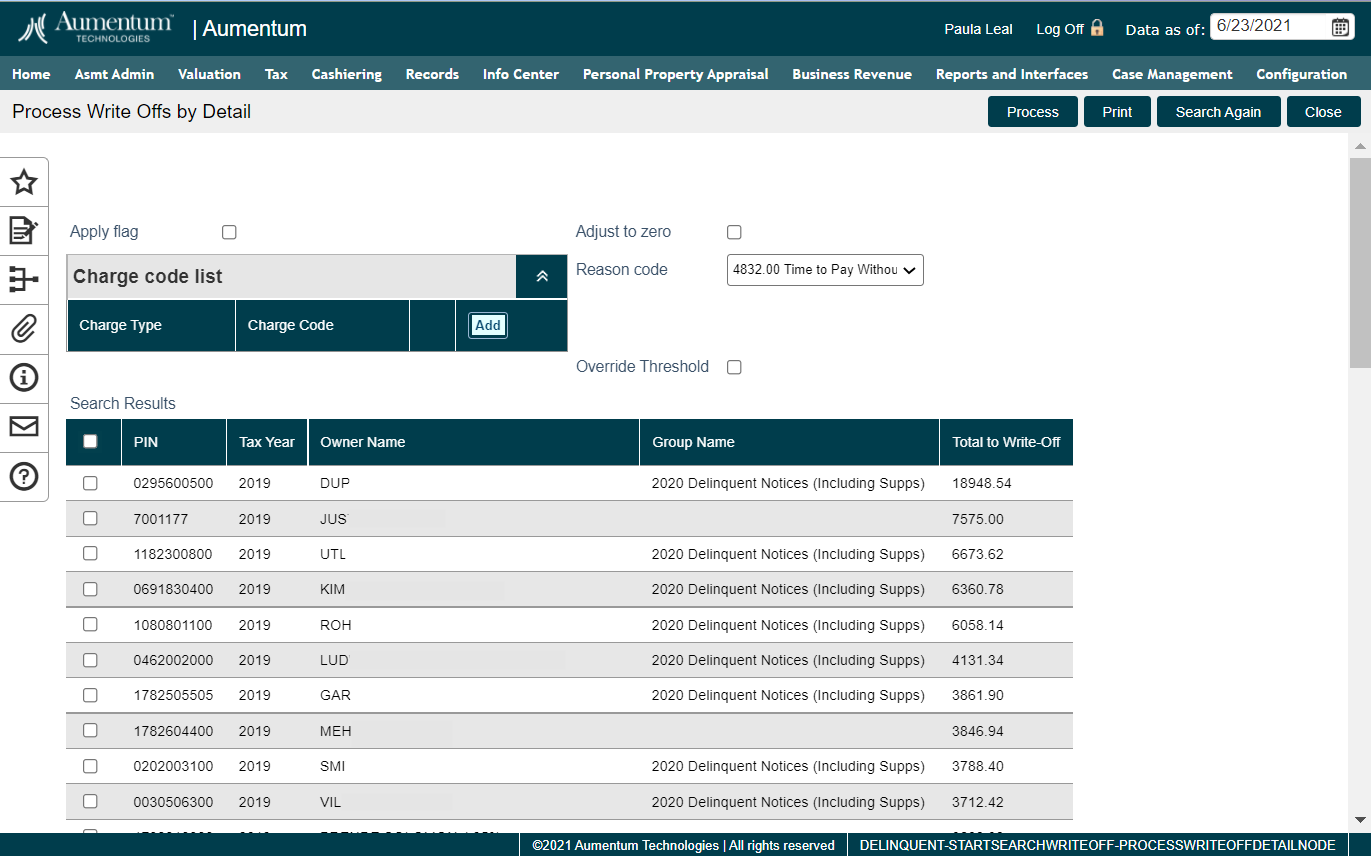
Task: Open the Cashiering menu
Action: pos(346,74)
